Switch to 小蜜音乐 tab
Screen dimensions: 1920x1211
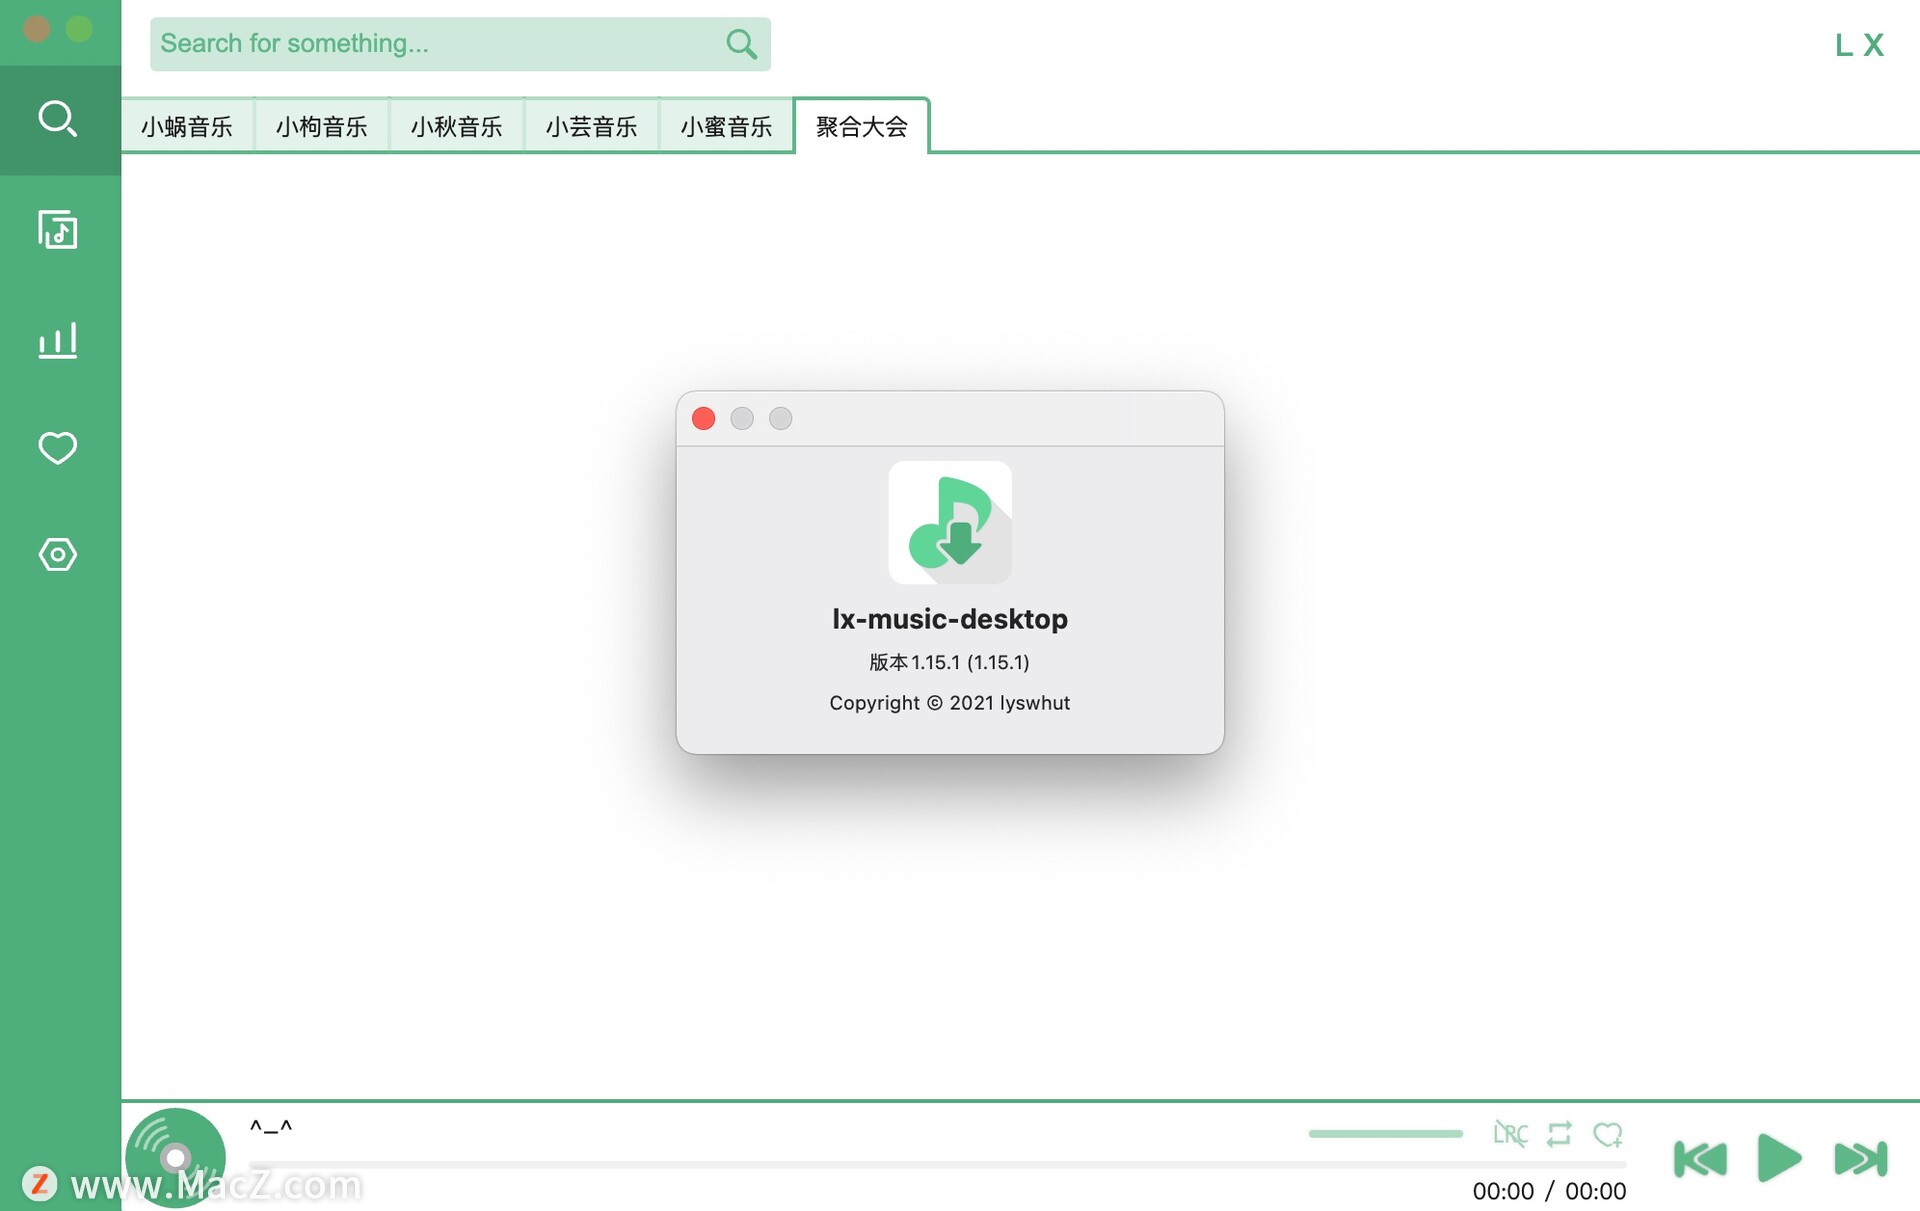click(727, 126)
